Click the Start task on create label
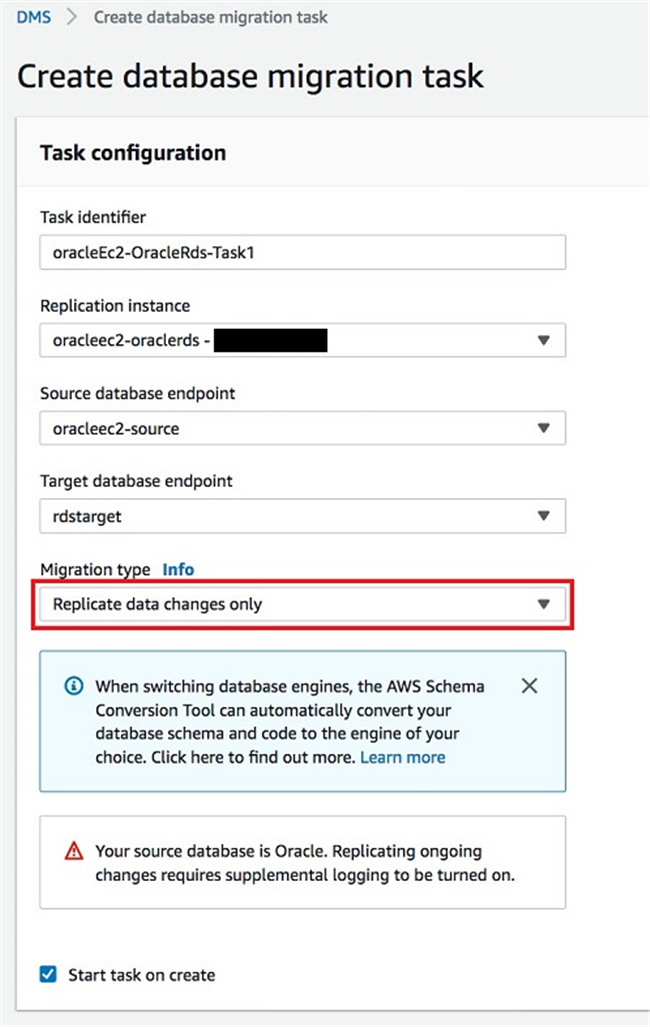This screenshot has height=1027, width=650. coord(142,975)
